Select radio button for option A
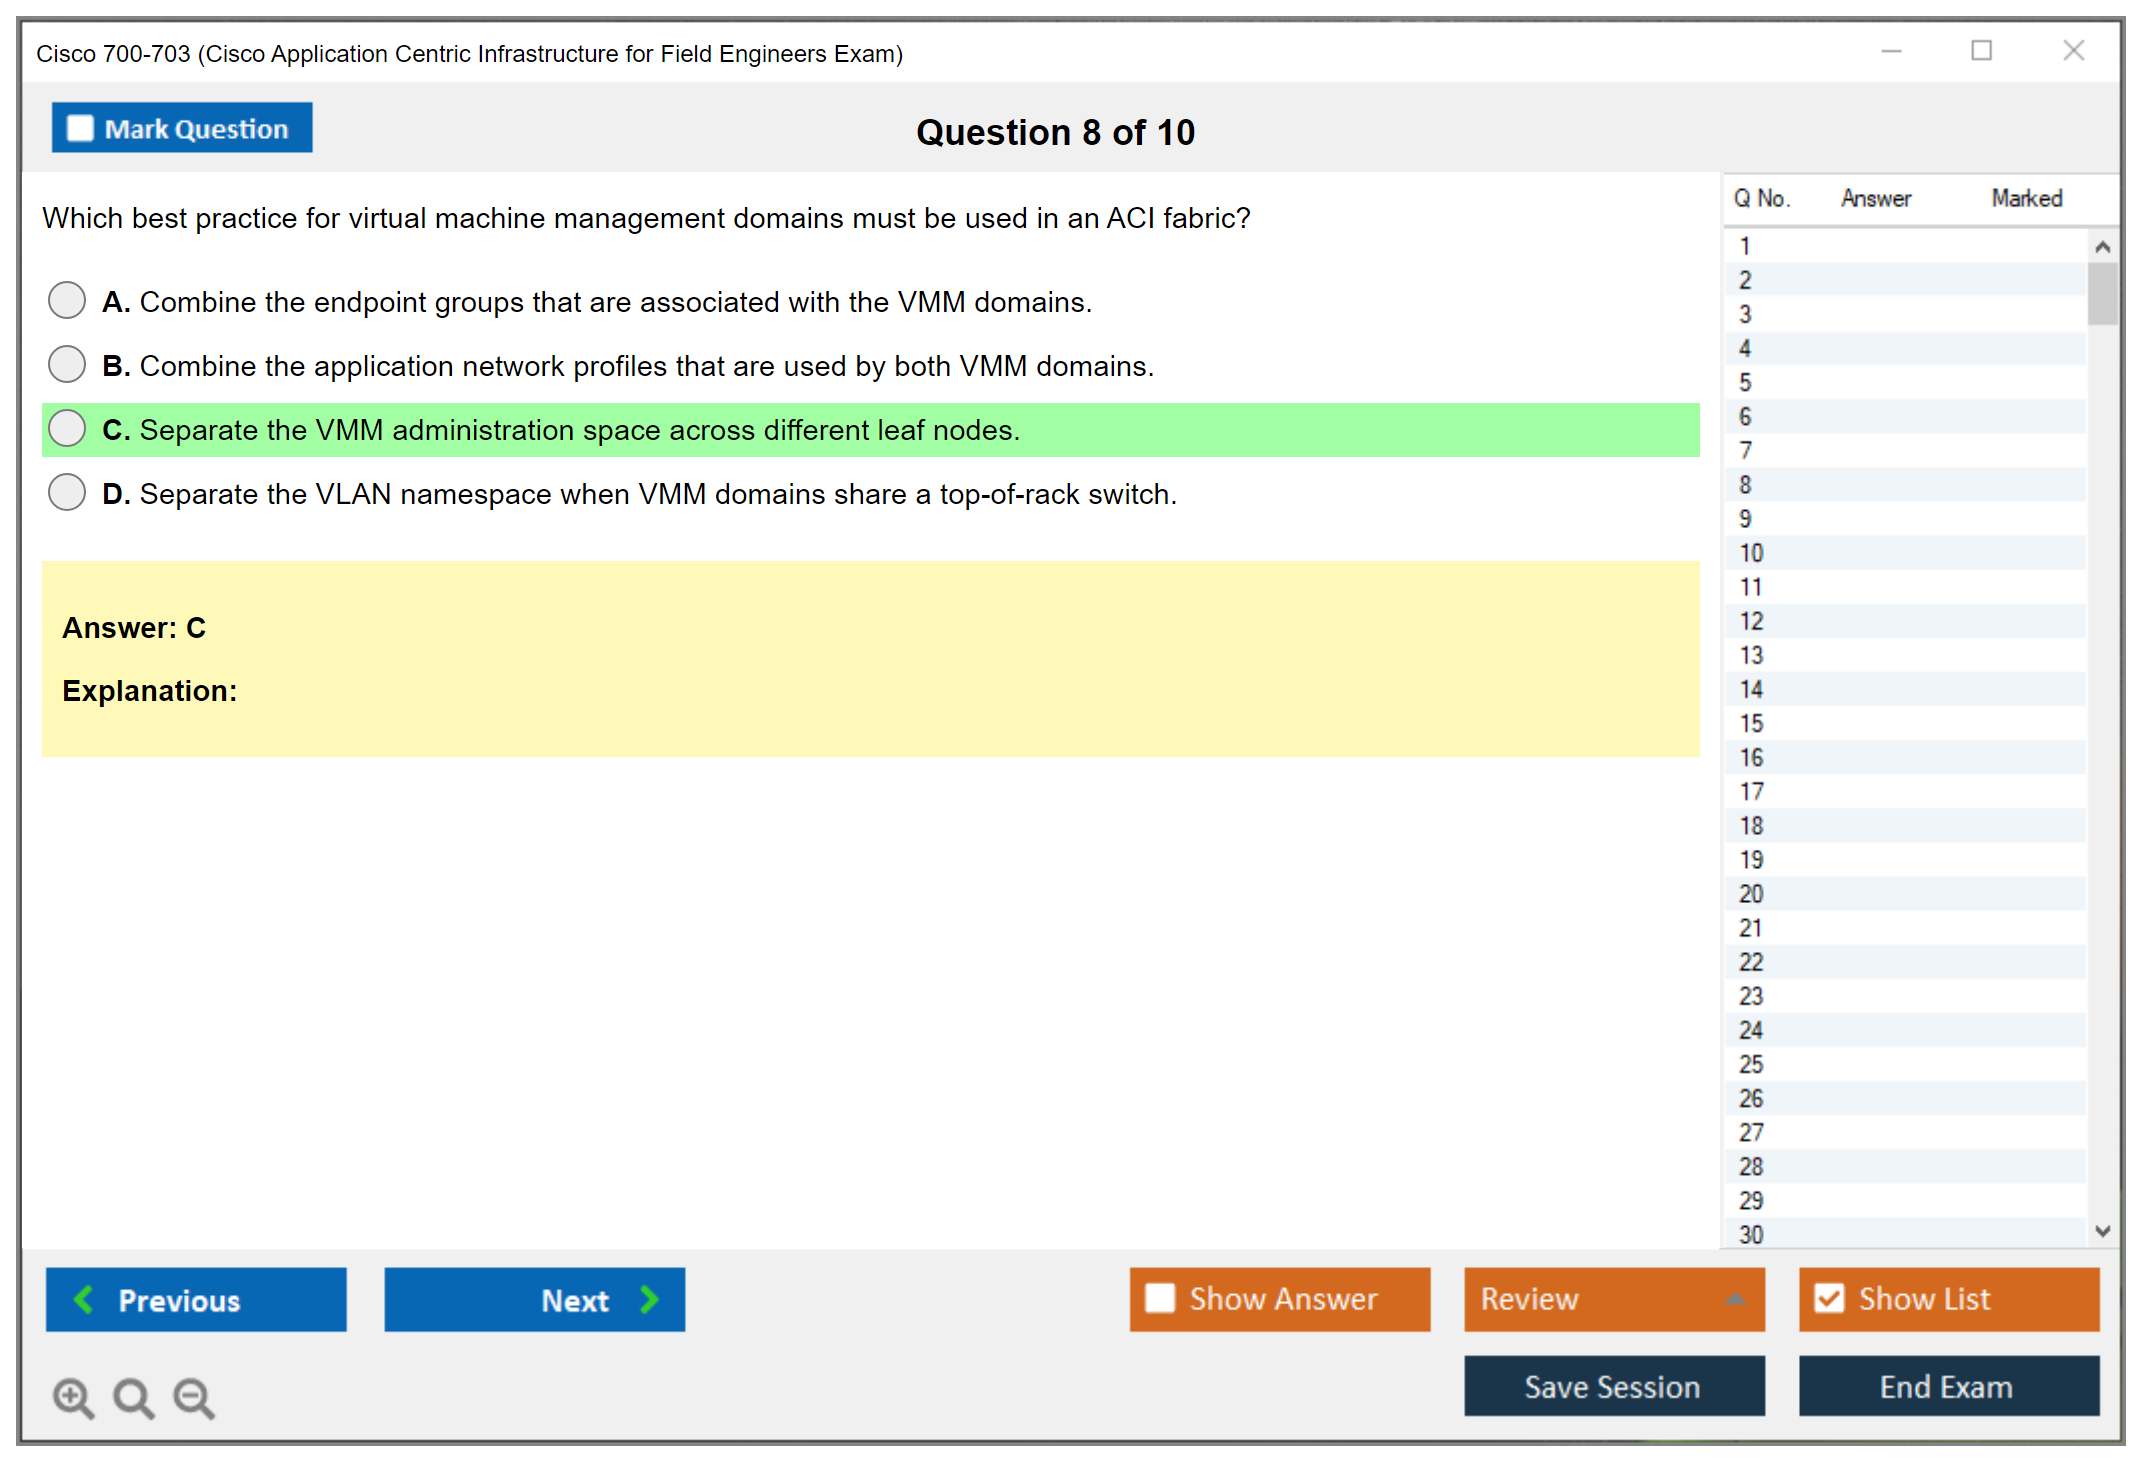 click(67, 300)
